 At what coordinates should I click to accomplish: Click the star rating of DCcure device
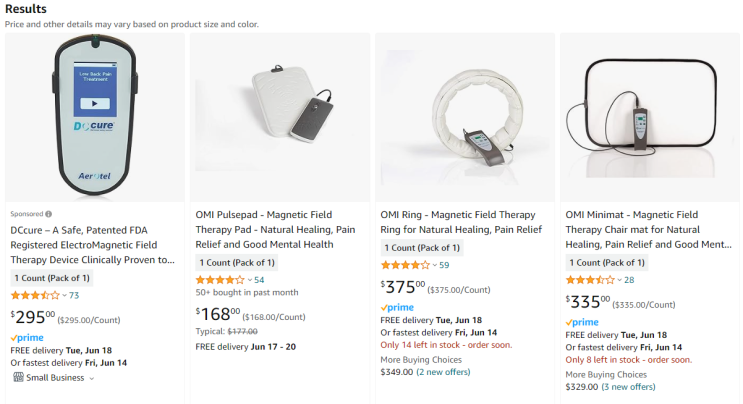[35, 296]
